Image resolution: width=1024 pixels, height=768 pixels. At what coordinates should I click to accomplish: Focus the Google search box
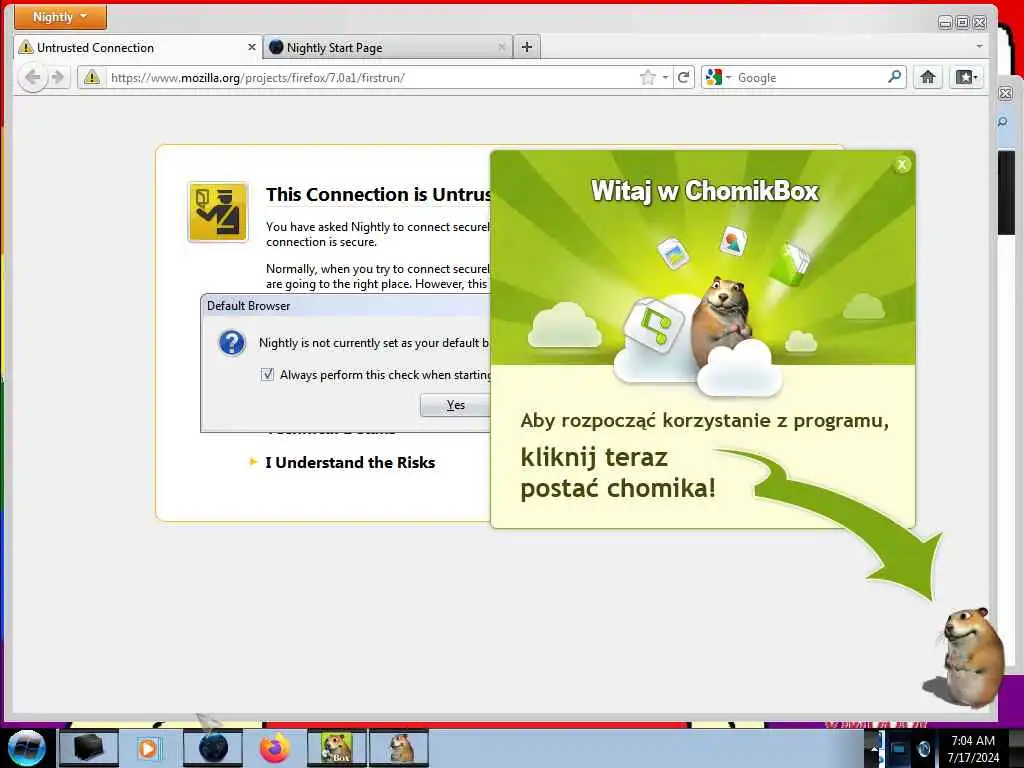tap(810, 78)
